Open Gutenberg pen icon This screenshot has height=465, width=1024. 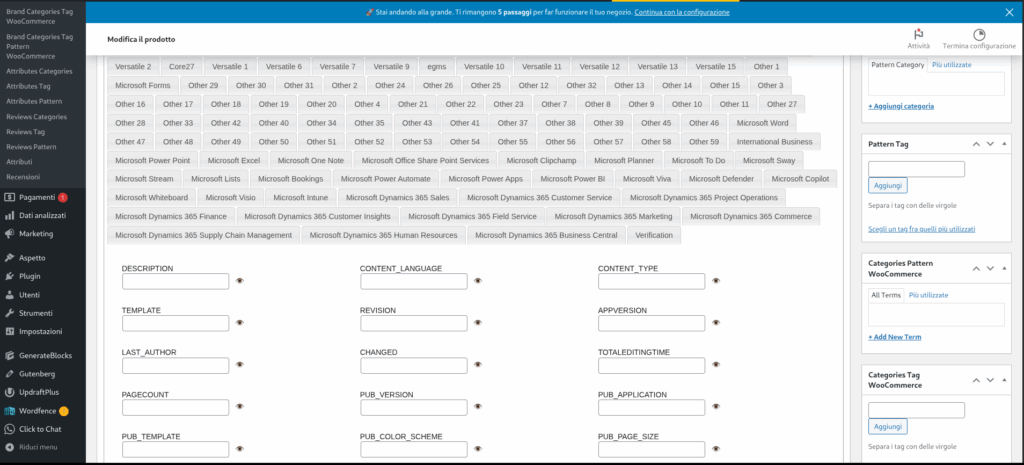[x=10, y=374]
